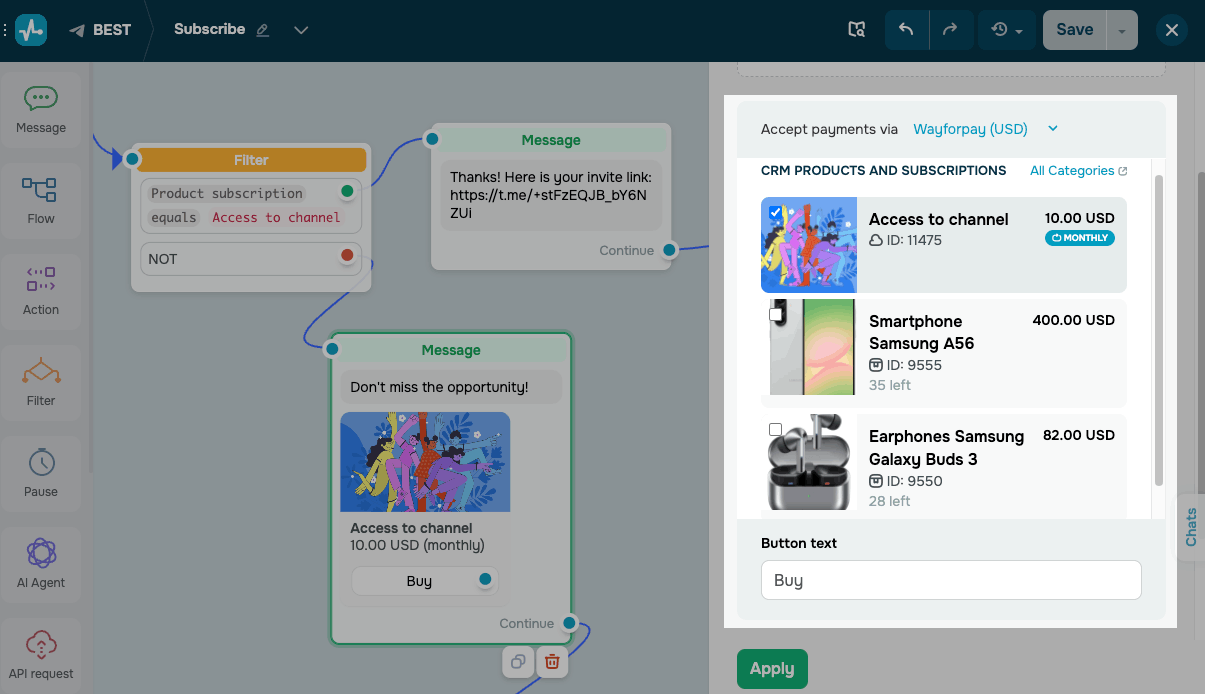Viewport: 1205px width, 694px height.
Task: Open the Save options arrow
Action: point(1122,30)
